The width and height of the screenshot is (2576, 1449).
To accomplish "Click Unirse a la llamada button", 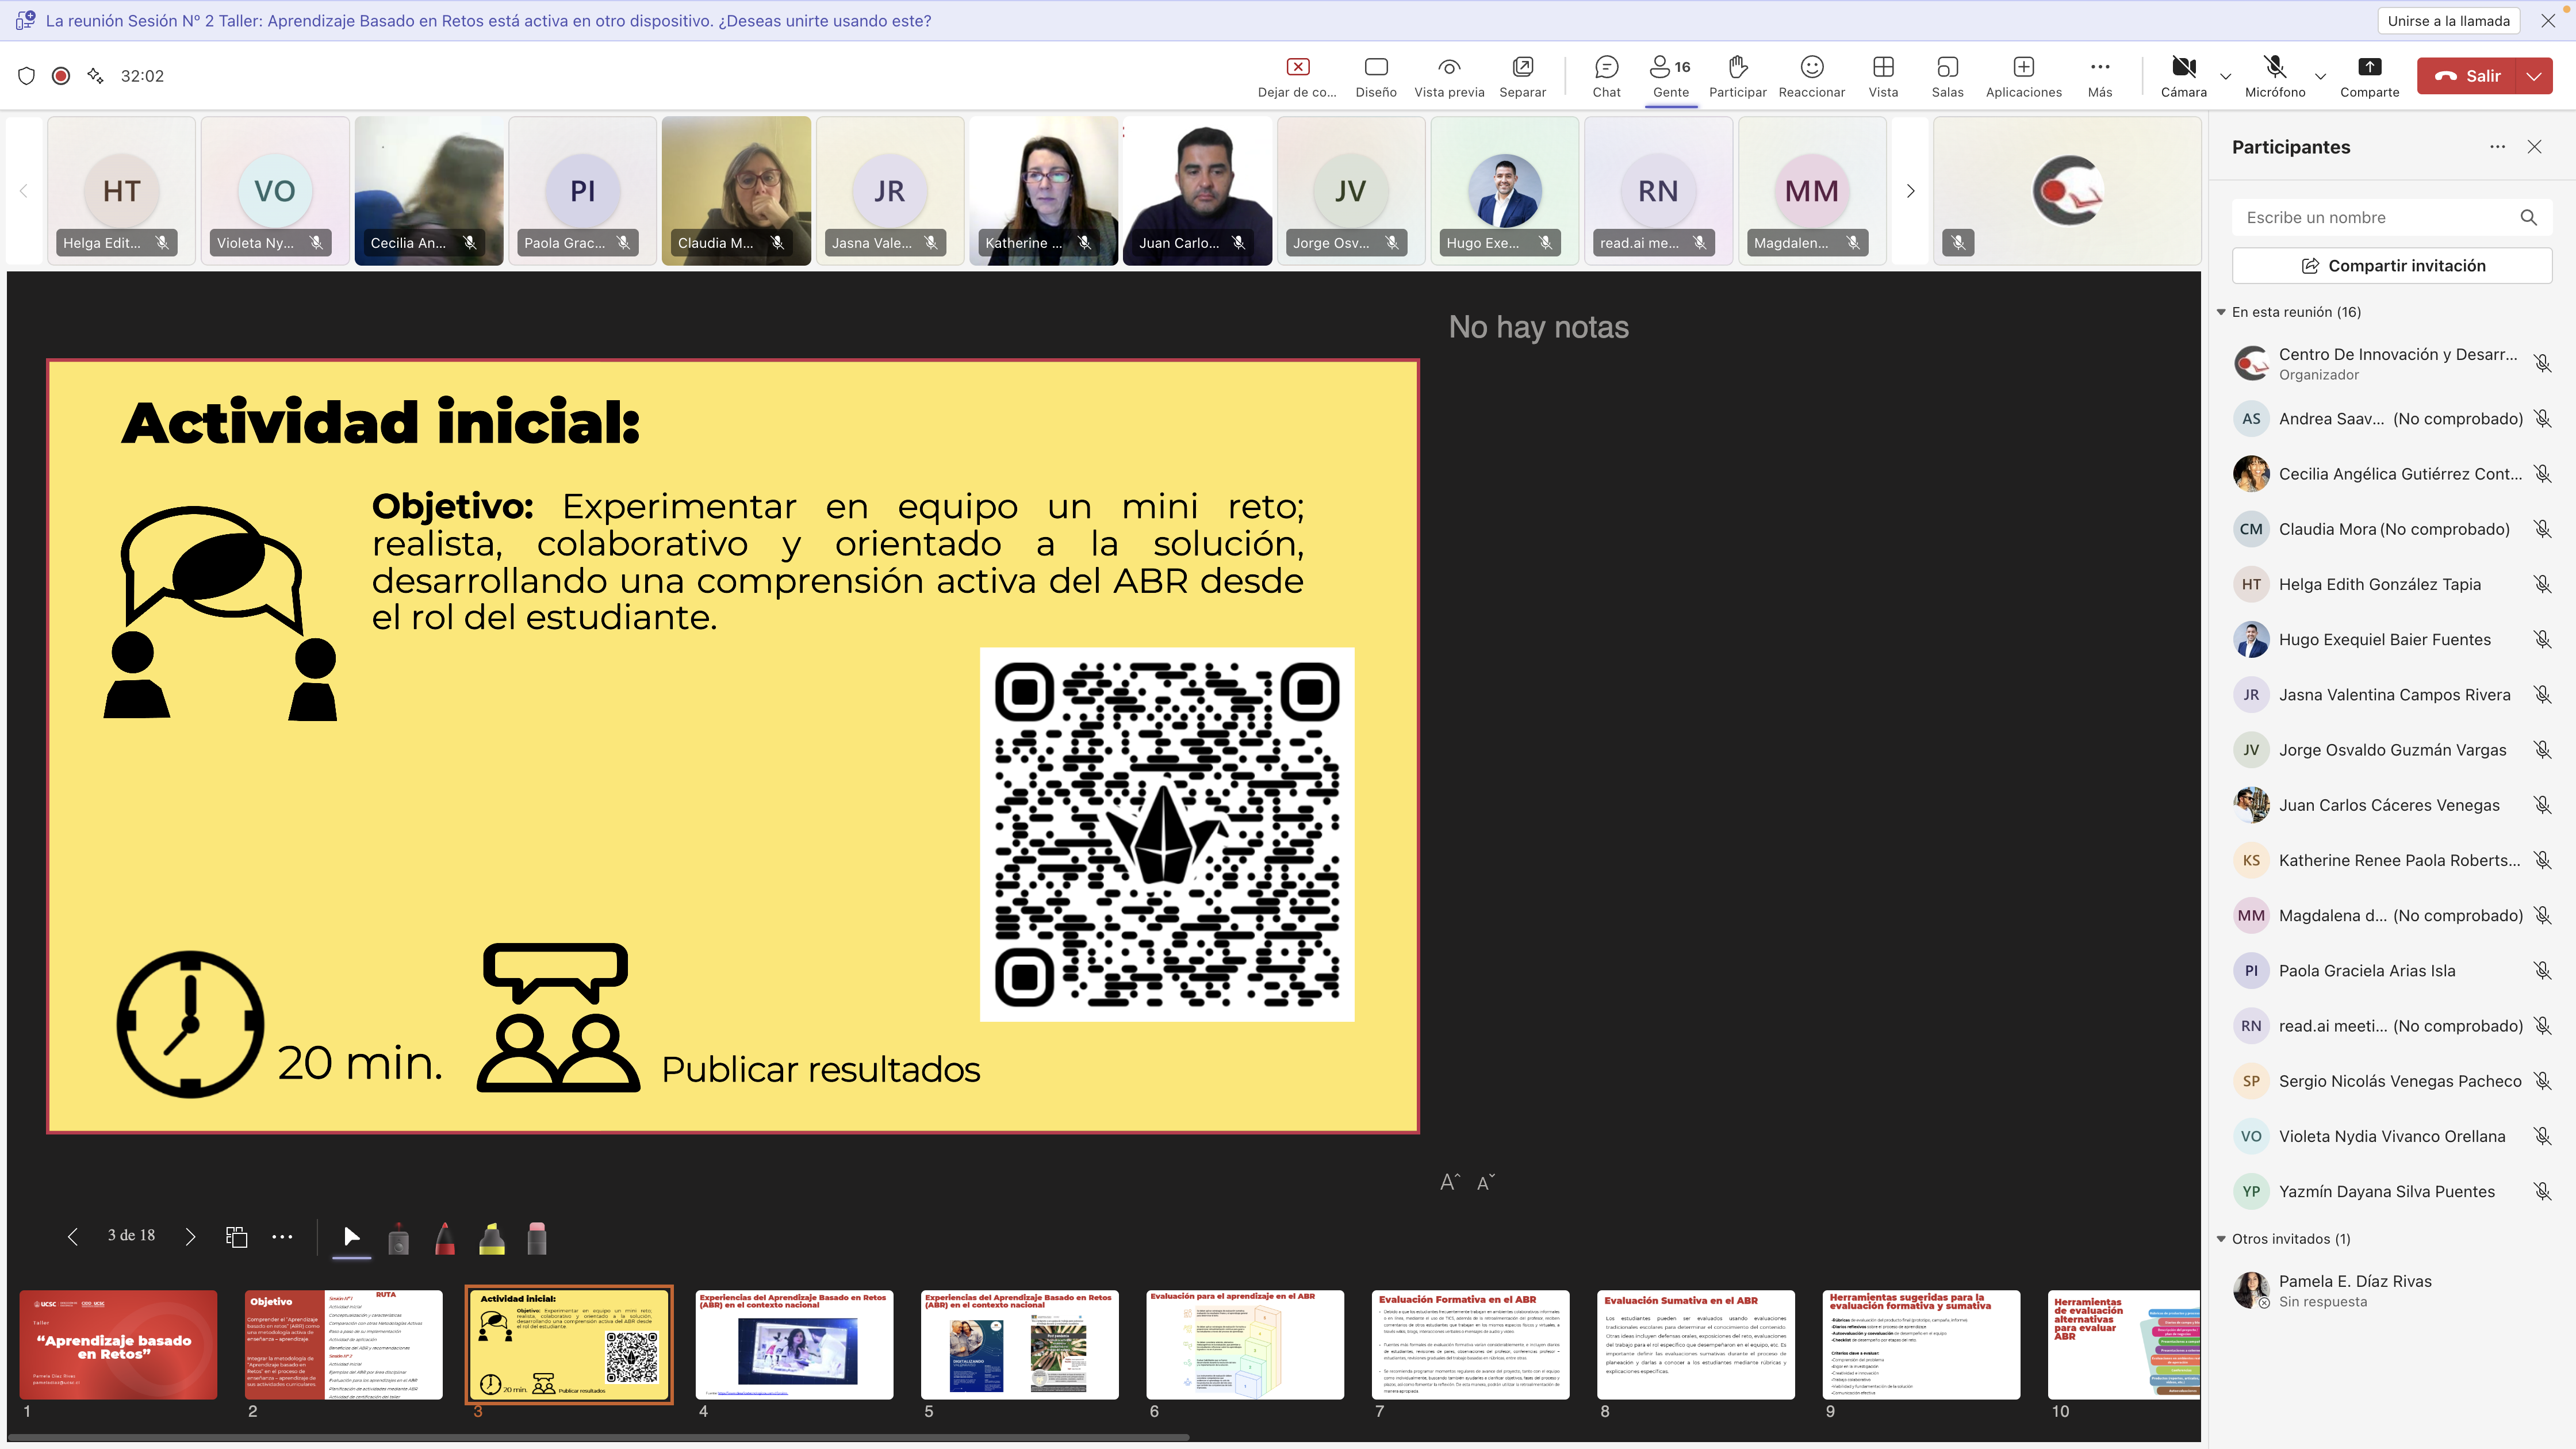I will tap(2448, 21).
